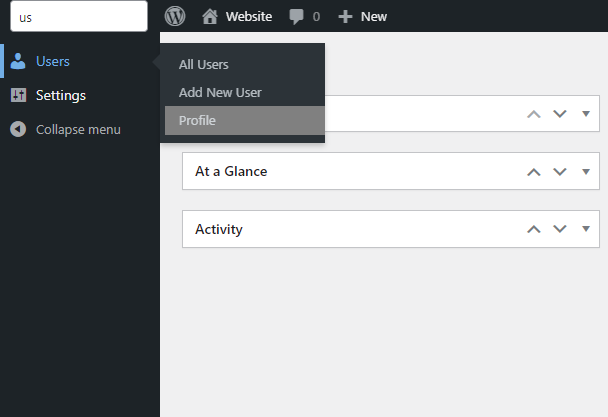Screen dimensions: 608x417
Task: Click the Settings sliders icon
Action: [x=18, y=96]
